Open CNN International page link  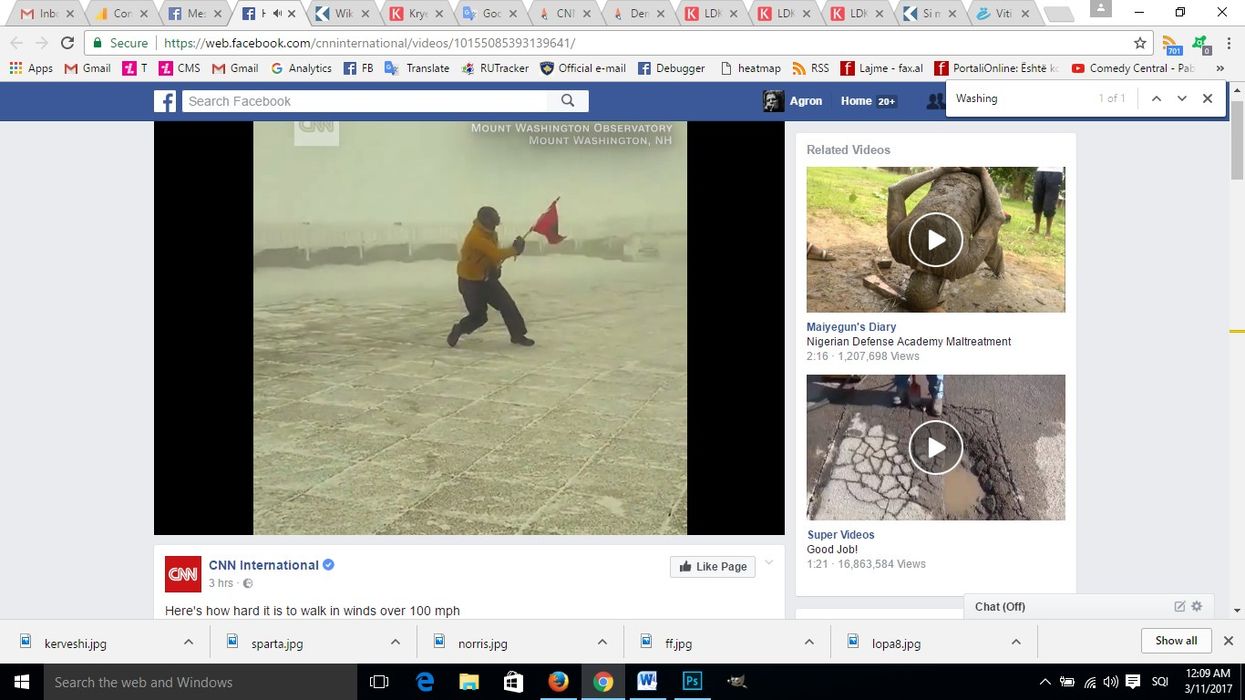(263, 565)
